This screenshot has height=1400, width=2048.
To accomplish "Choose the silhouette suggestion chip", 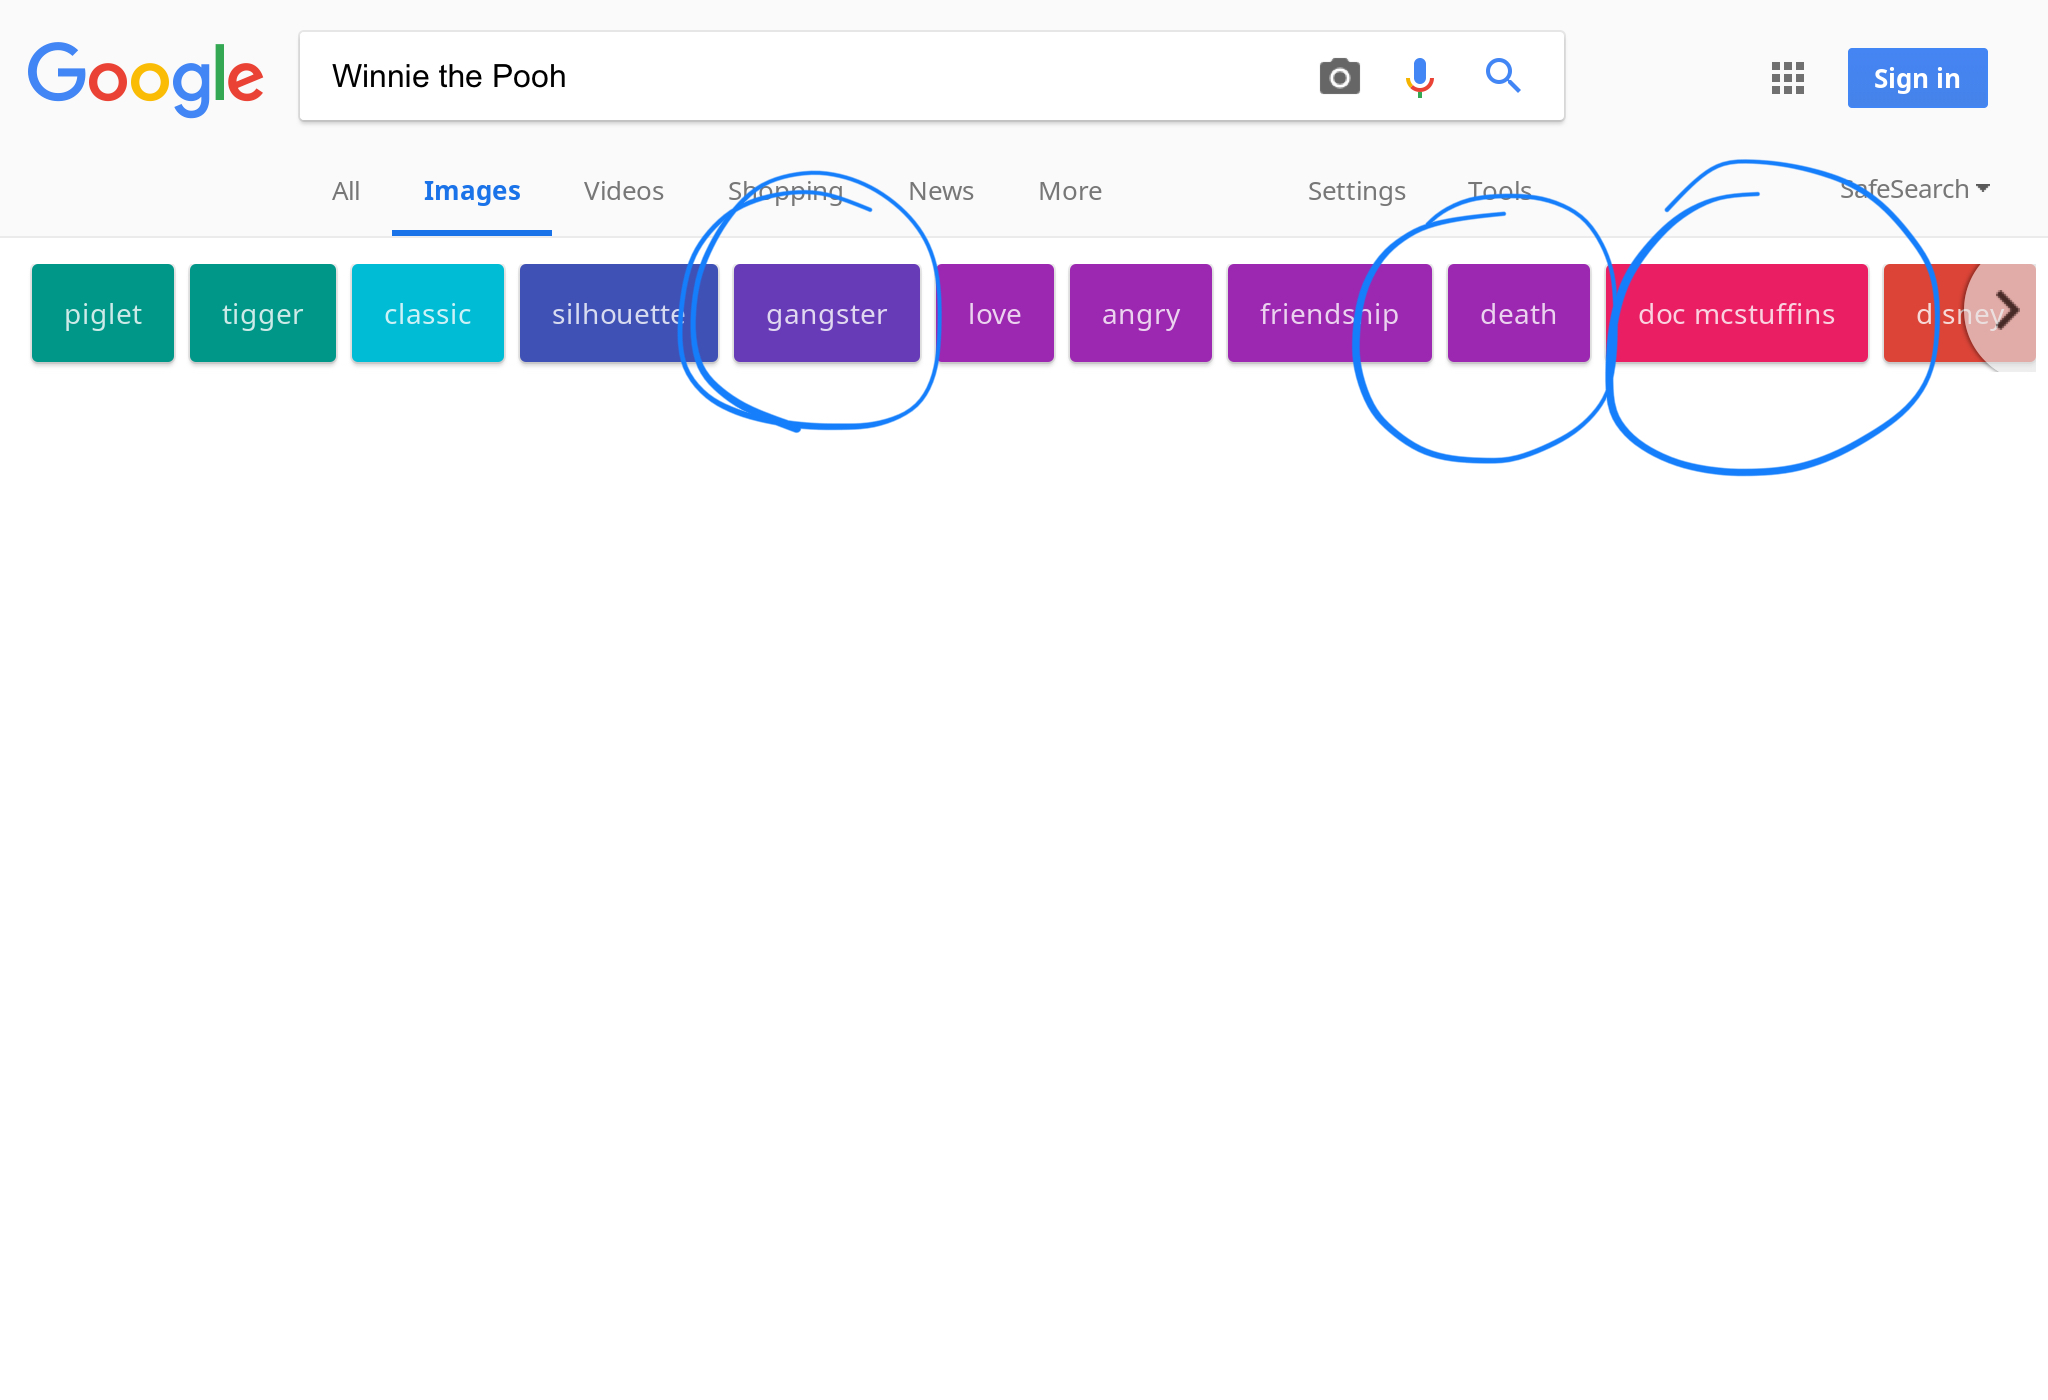I will click(x=619, y=313).
